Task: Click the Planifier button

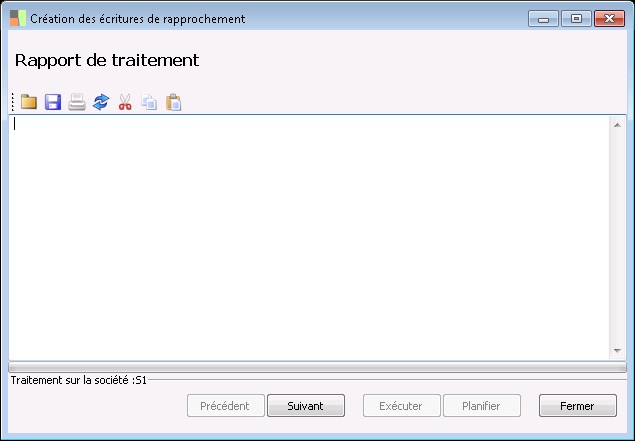Action: pos(482,406)
